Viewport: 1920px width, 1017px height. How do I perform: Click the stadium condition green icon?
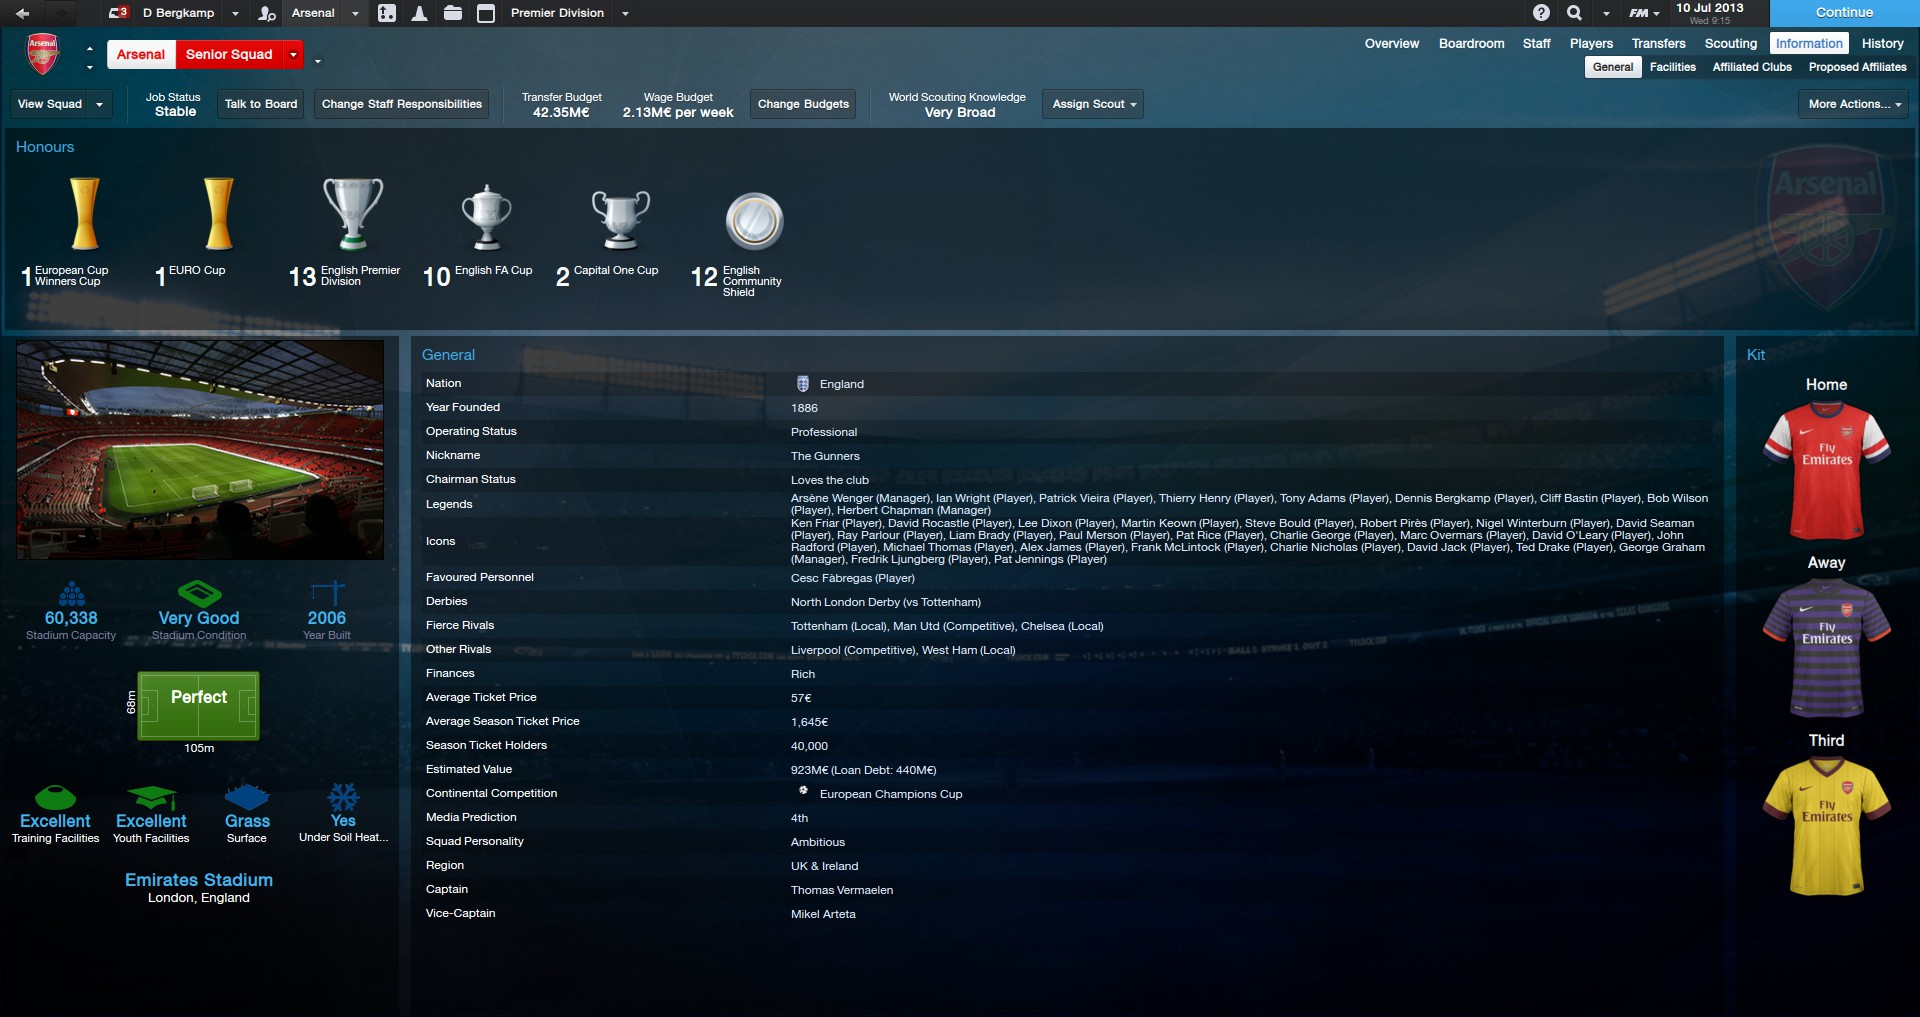(199, 593)
